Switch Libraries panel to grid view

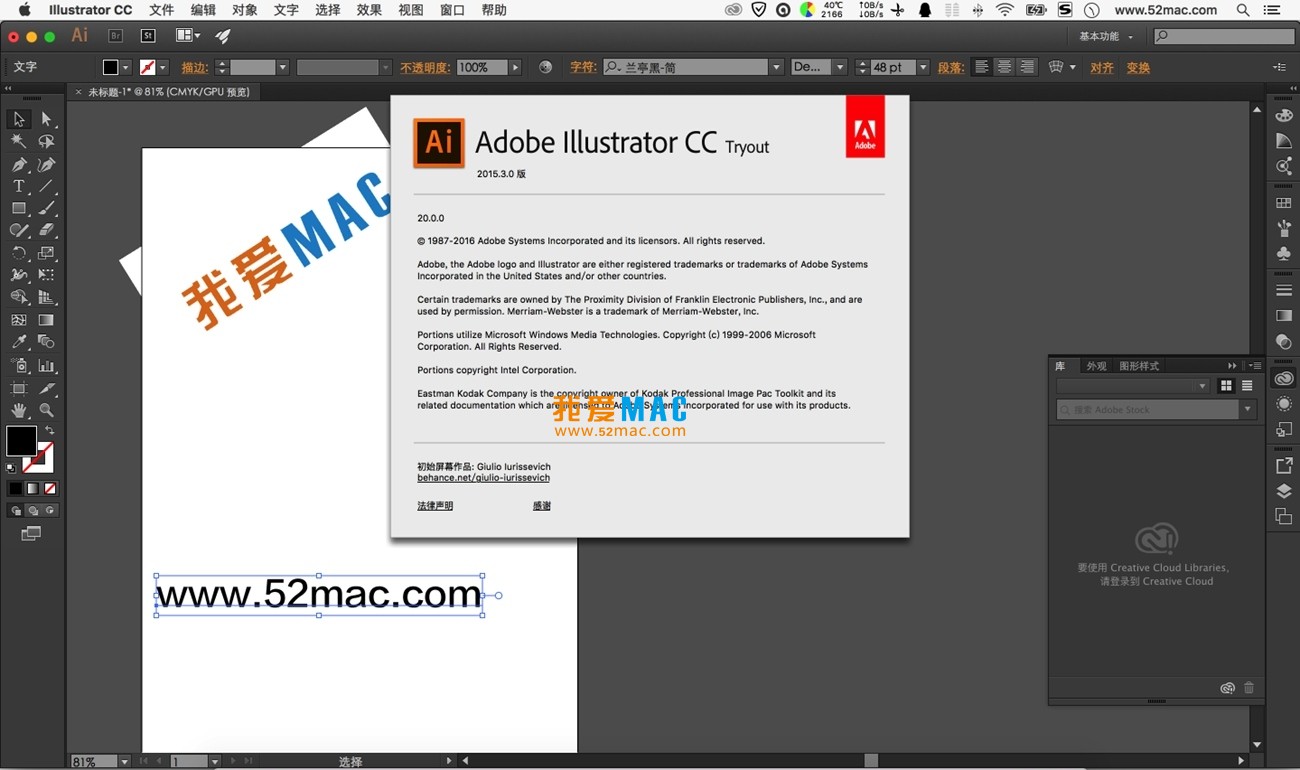tap(1227, 386)
